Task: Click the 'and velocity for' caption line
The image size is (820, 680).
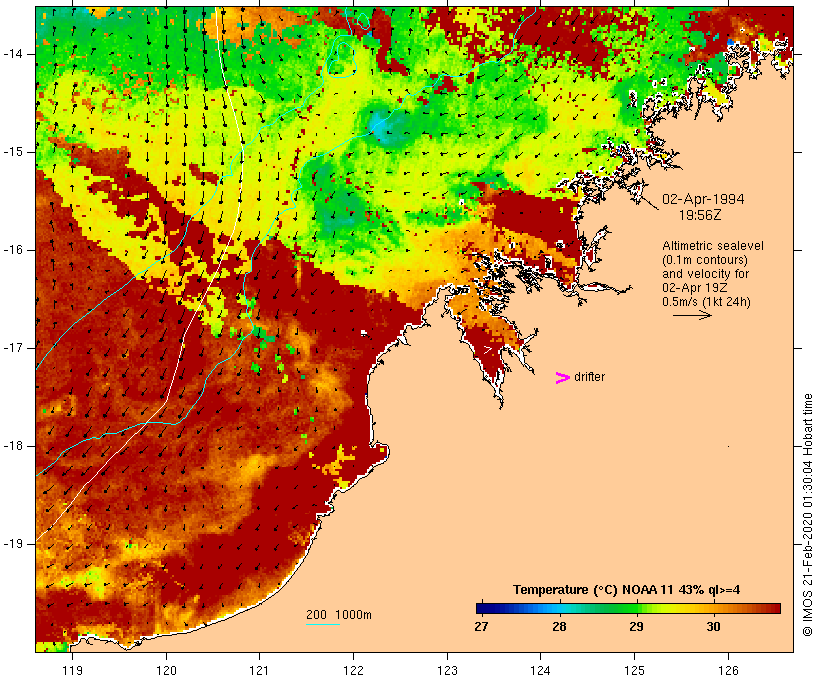Action: 705,274
